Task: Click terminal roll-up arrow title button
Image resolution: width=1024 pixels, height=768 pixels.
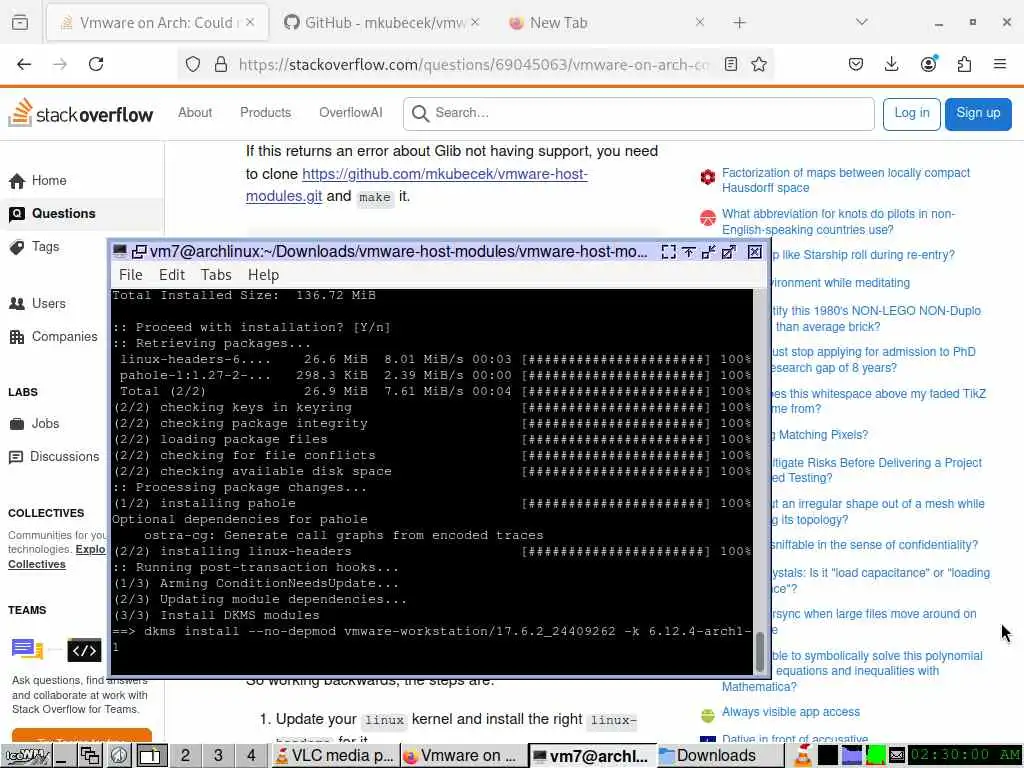Action: [688, 251]
